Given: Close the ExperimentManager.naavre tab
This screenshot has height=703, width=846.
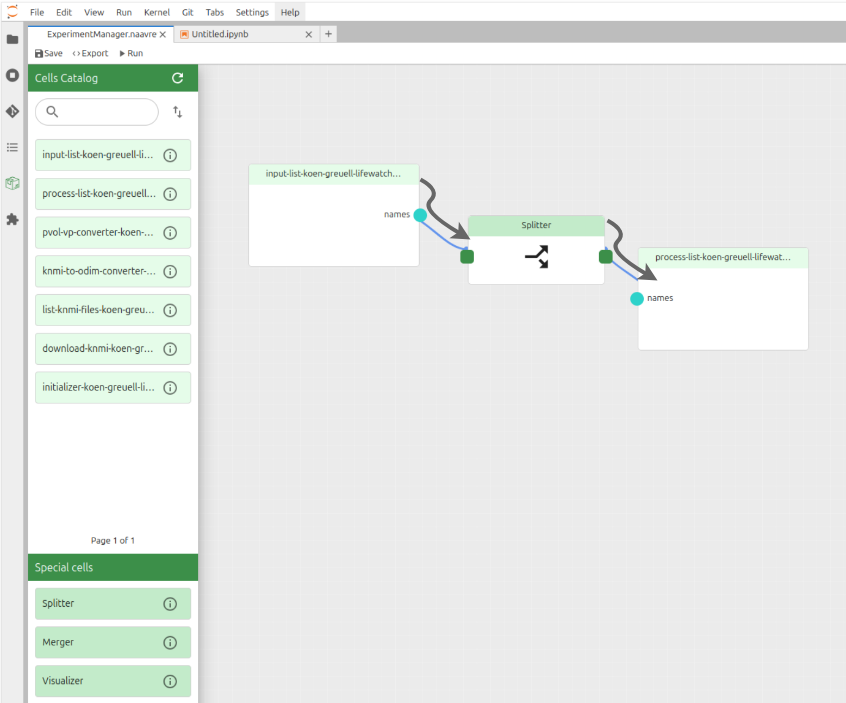Looking at the screenshot, I should point(162,35).
